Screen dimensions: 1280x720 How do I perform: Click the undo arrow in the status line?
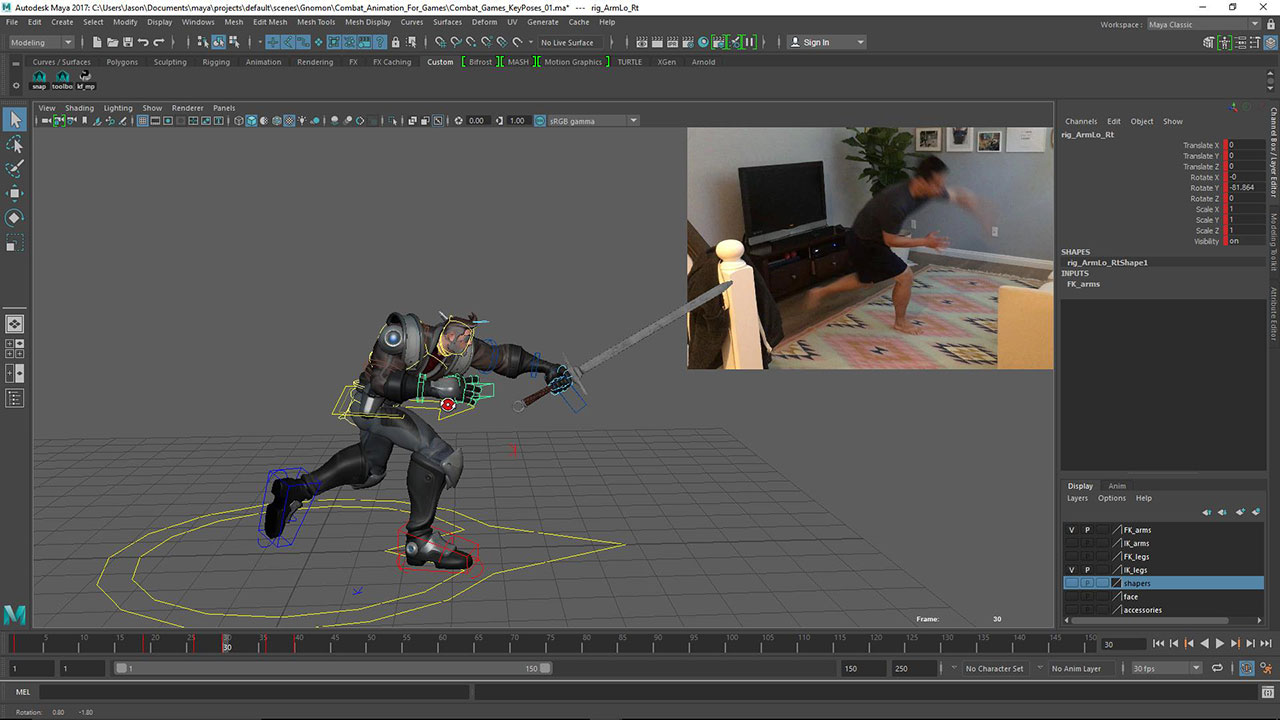(143, 42)
